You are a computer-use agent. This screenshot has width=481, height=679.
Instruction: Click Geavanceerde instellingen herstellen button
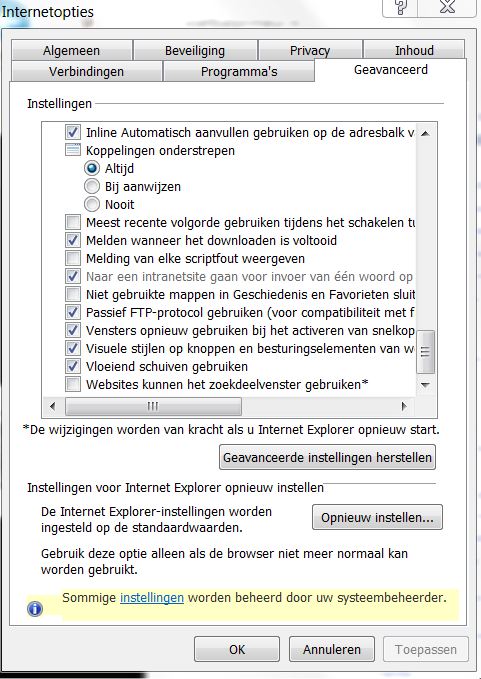click(327, 457)
